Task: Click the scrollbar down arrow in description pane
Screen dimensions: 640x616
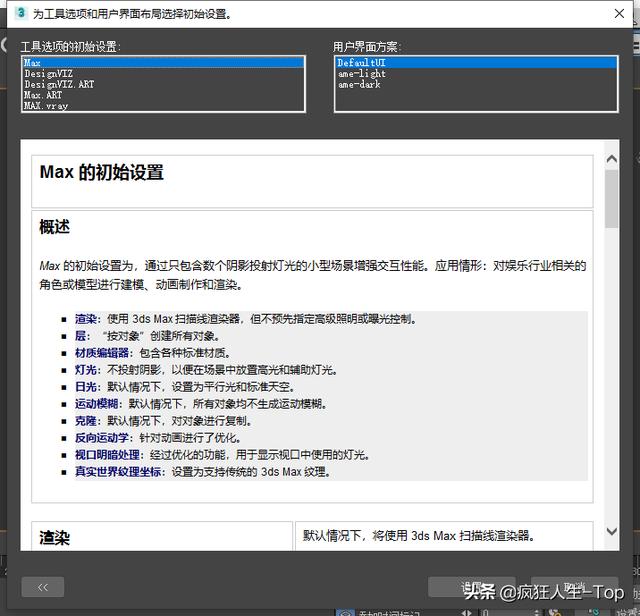Action: 611,541
